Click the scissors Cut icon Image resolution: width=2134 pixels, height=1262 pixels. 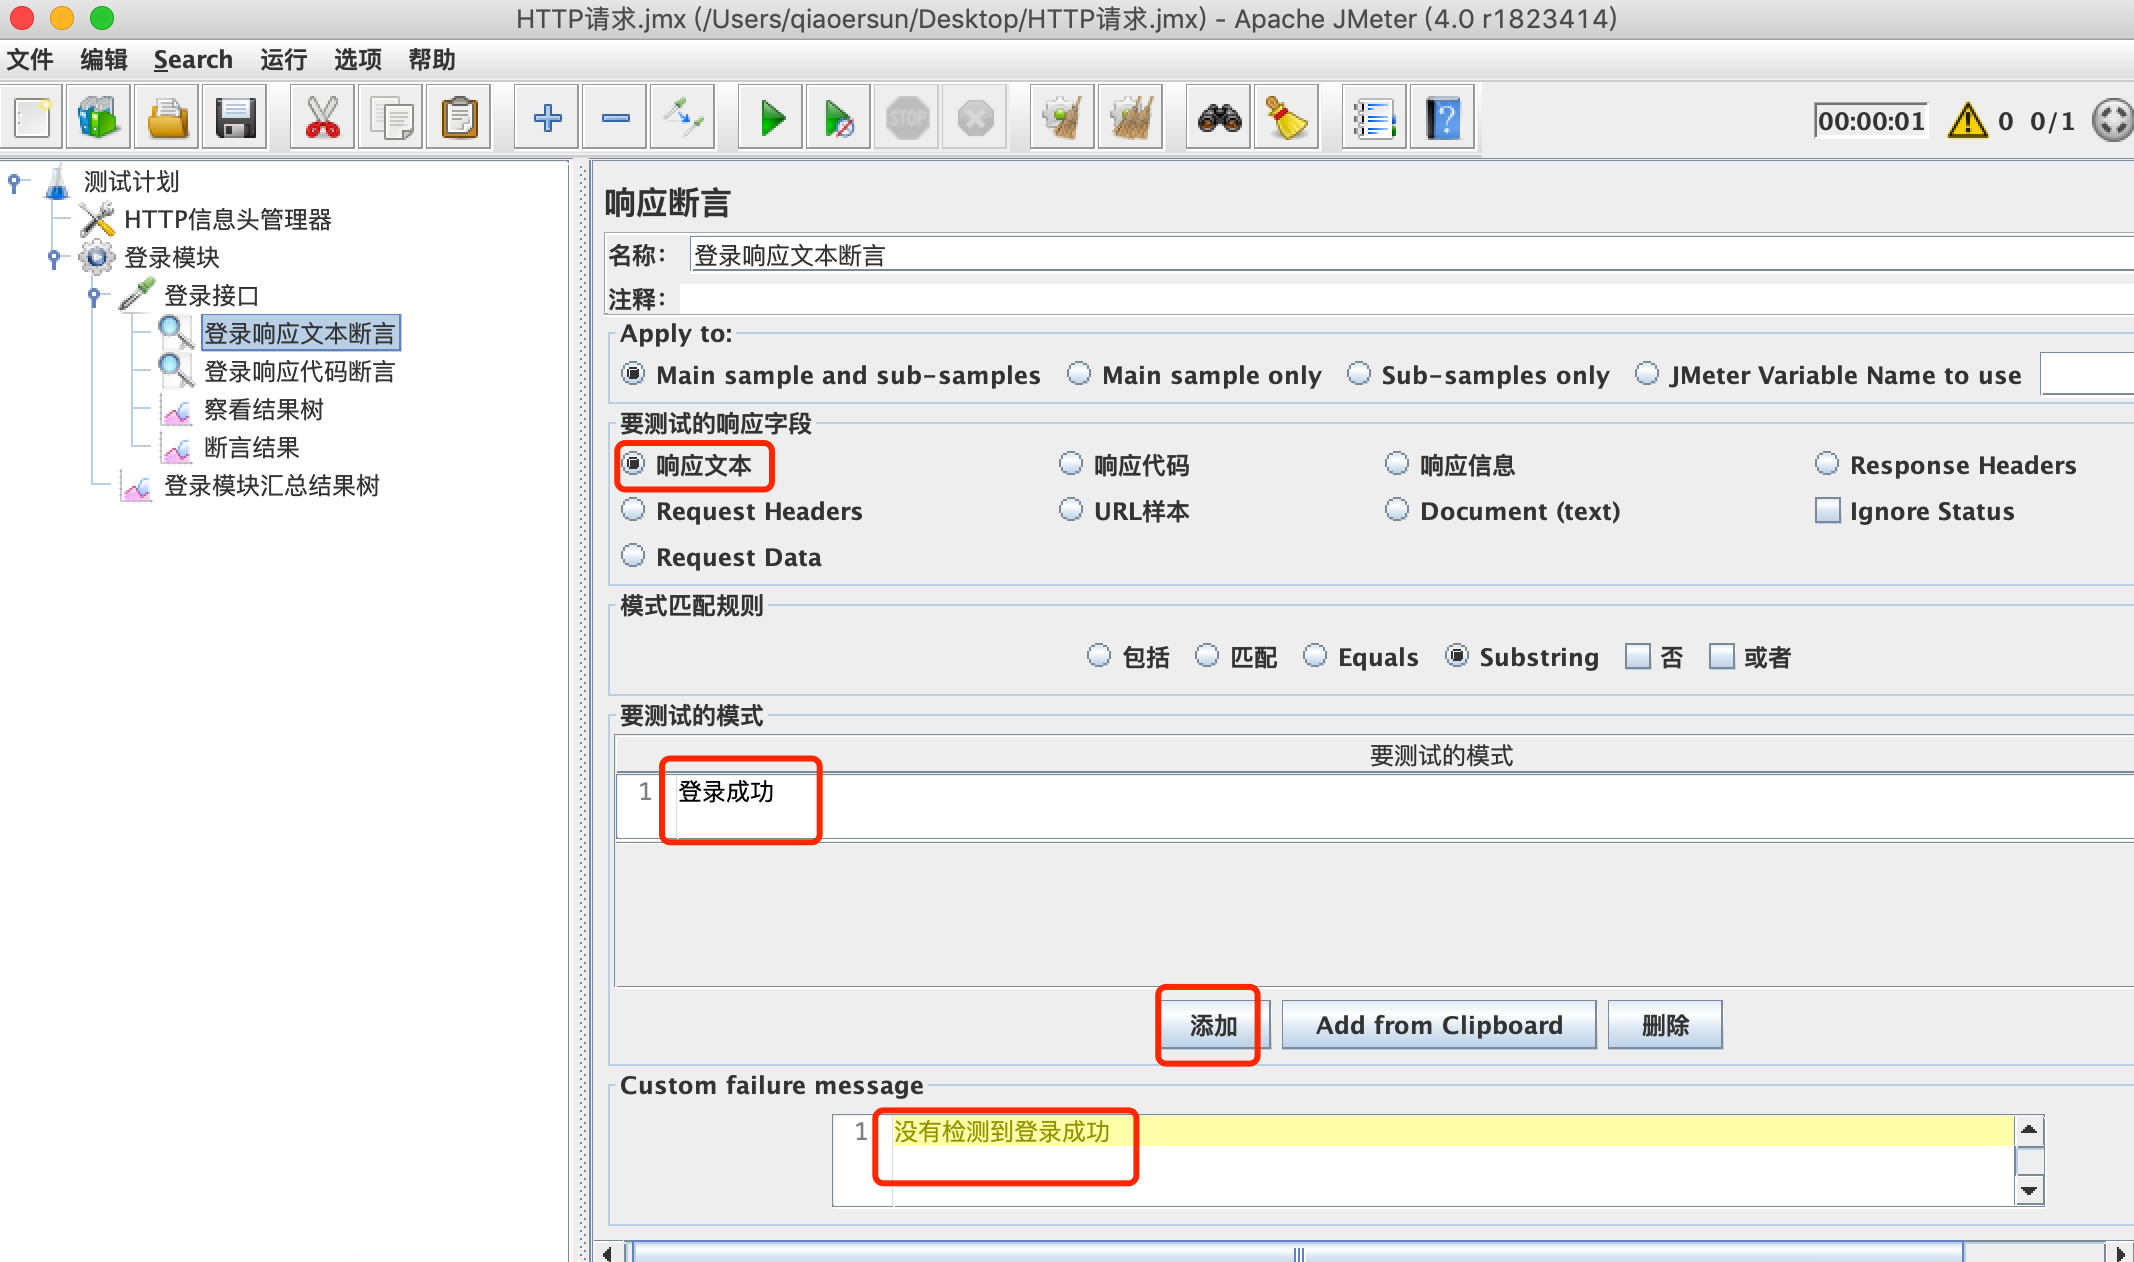(x=322, y=119)
